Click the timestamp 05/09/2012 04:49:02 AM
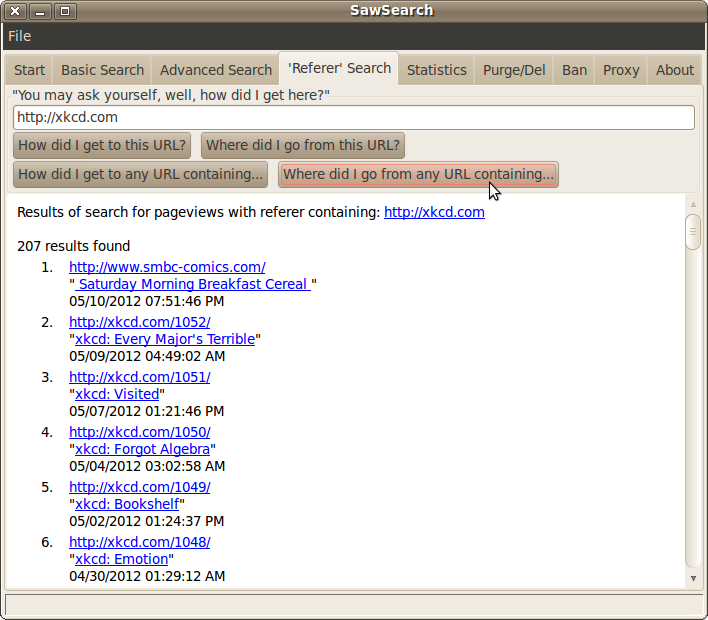Image resolution: width=708 pixels, height=620 pixels. click(147, 356)
